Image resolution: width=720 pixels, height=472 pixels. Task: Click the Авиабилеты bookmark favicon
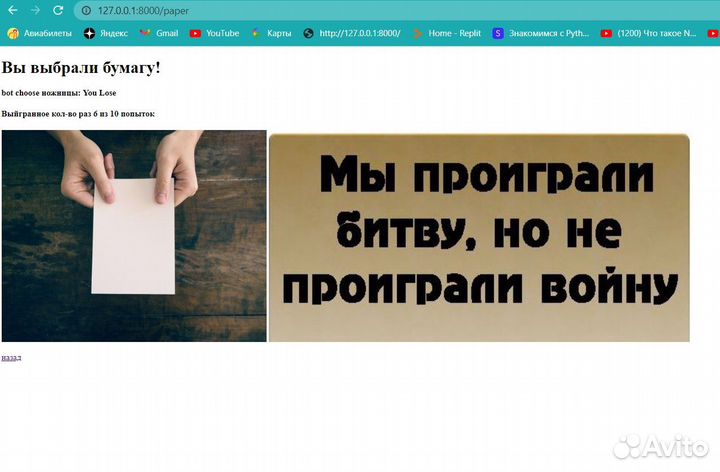(x=13, y=34)
